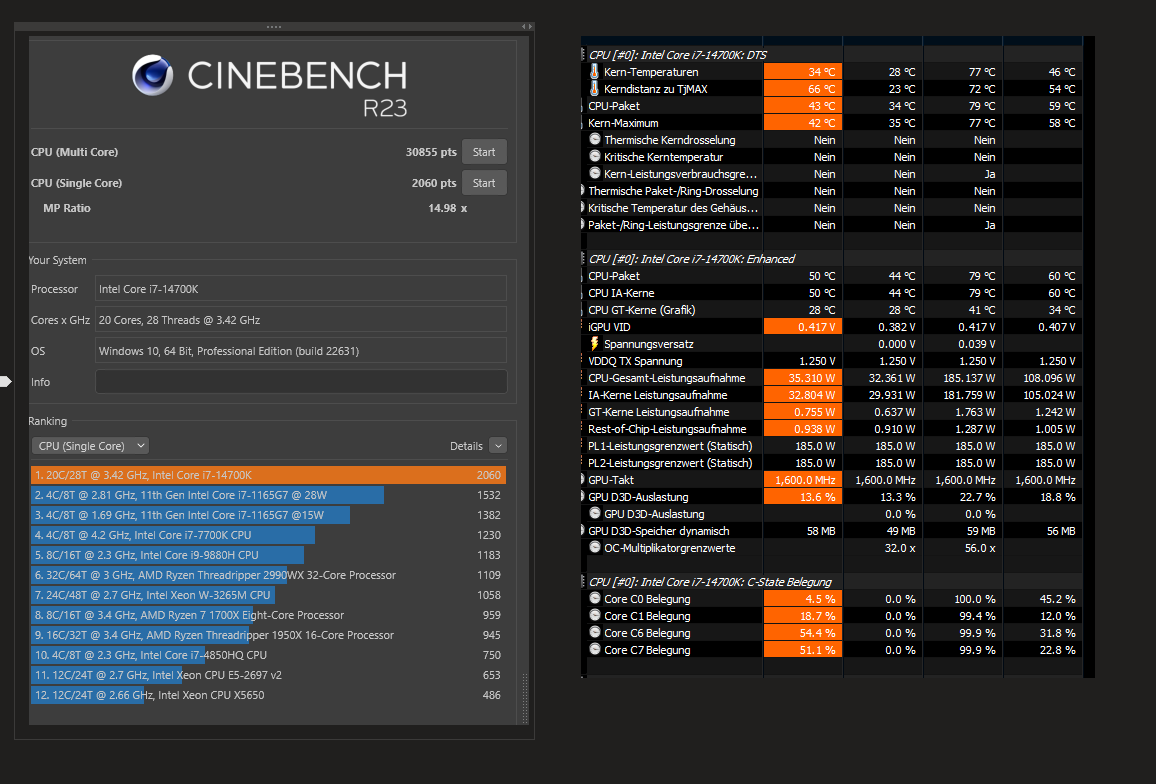1156x784 pixels.
Task: Select ranking row 6 Threadripper 2990WX
Action: click(268, 575)
